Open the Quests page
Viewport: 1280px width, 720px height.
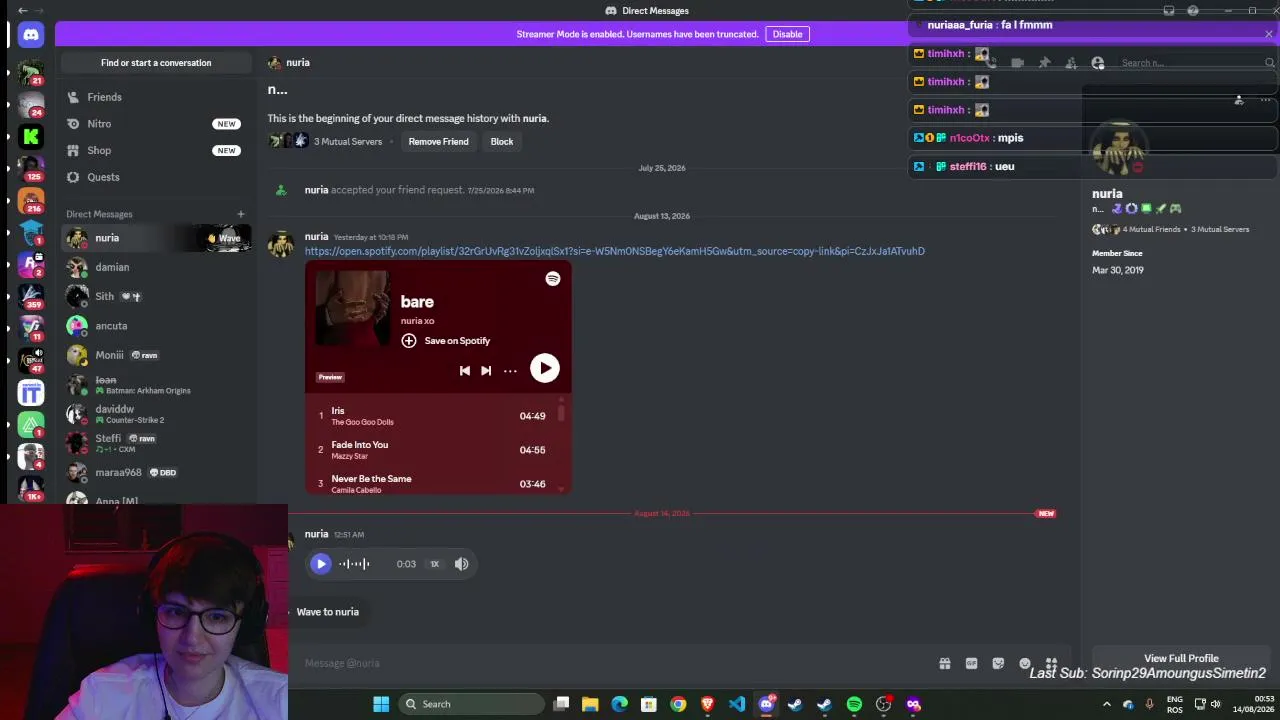[x=155, y=177]
